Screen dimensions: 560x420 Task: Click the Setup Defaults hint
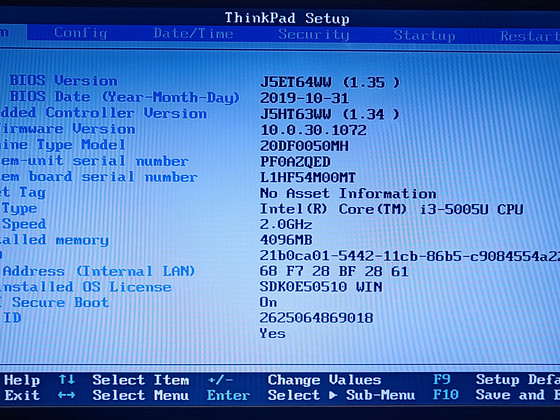coord(518,380)
